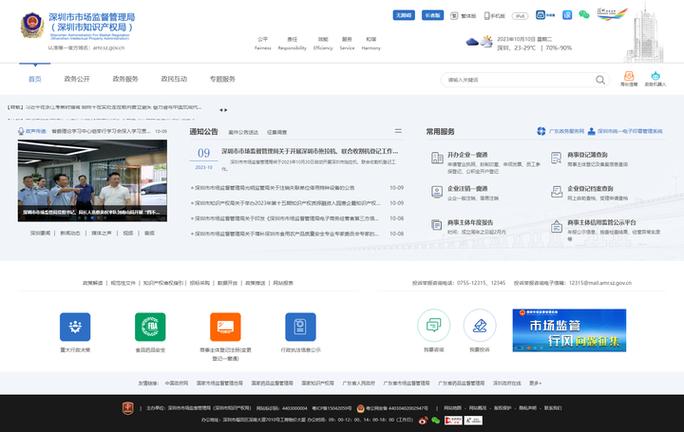The height and width of the screenshot is (432, 684).
Task: Select the 专题服务 navigation item
Action: [x=222, y=78]
